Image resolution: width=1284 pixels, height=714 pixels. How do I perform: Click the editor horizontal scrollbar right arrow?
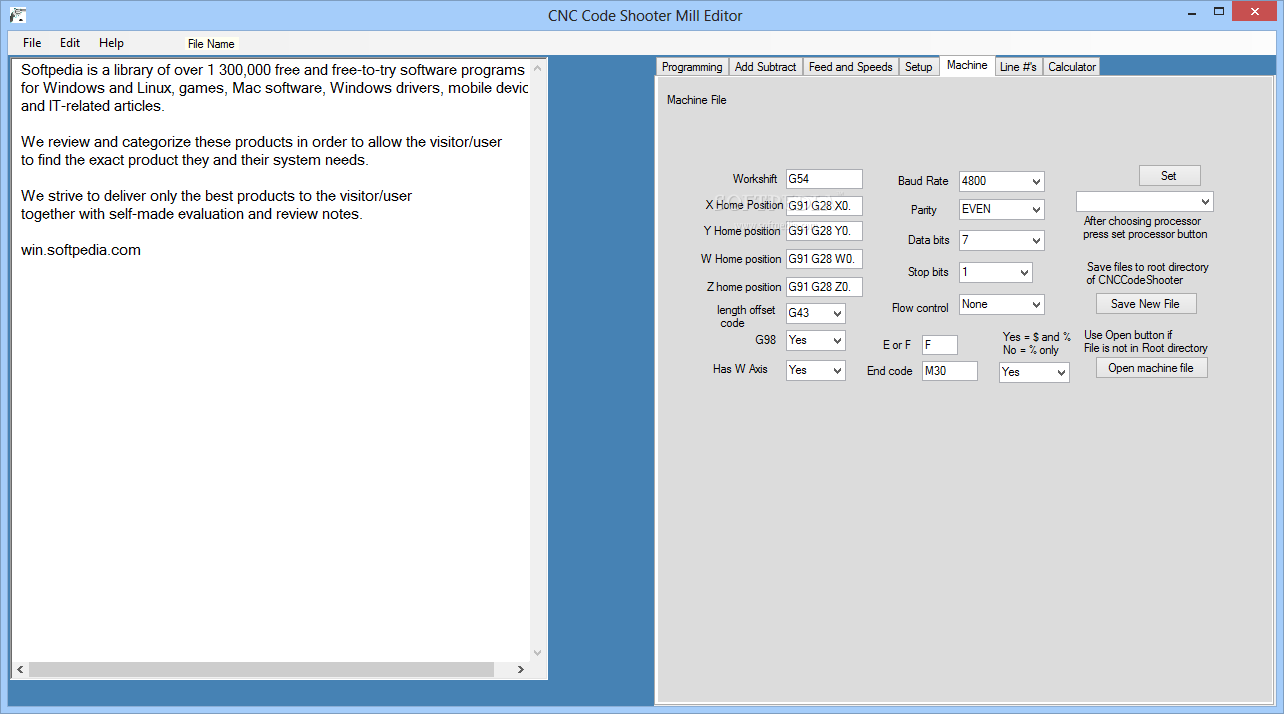pyautogui.click(x=520, y=670)
